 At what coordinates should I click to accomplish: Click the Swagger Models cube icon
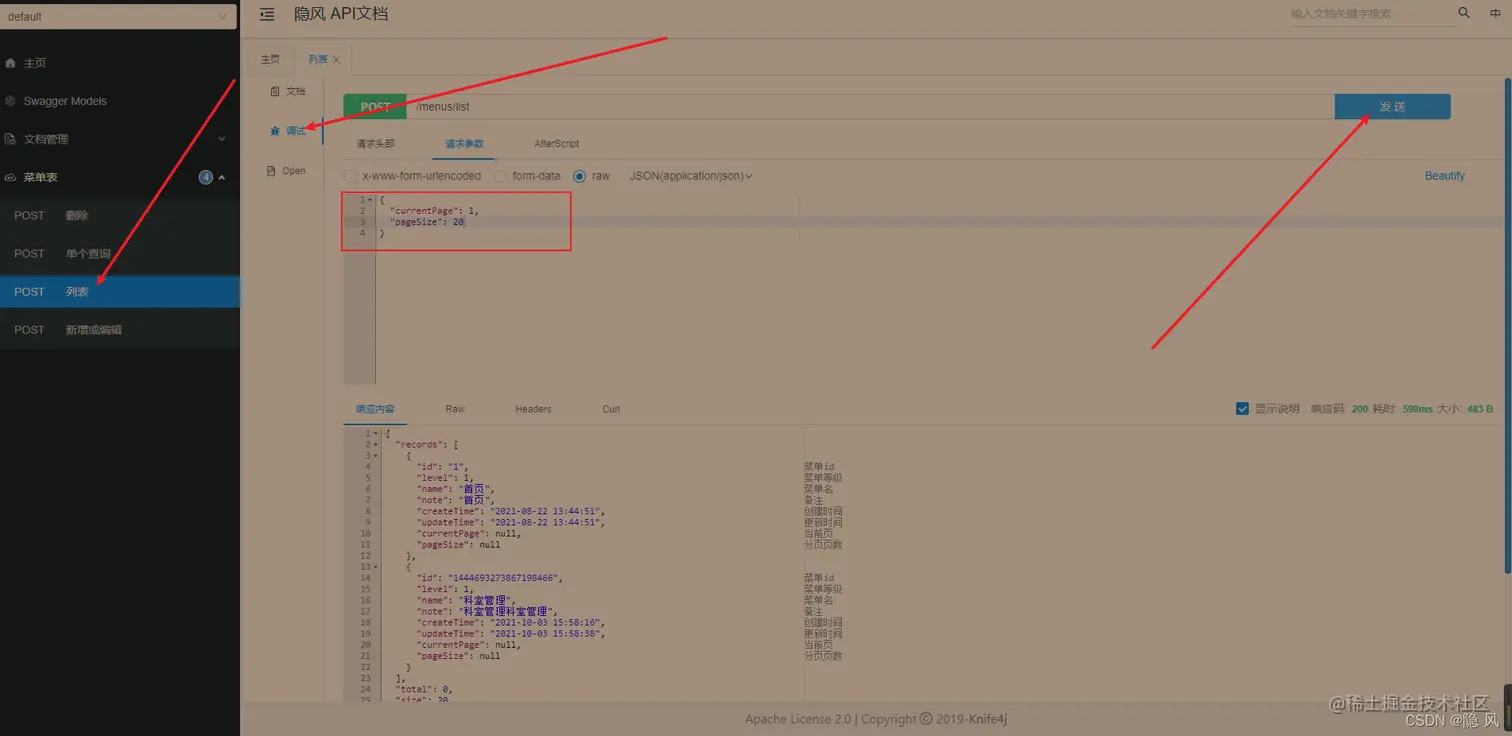(x=11, y=101)
